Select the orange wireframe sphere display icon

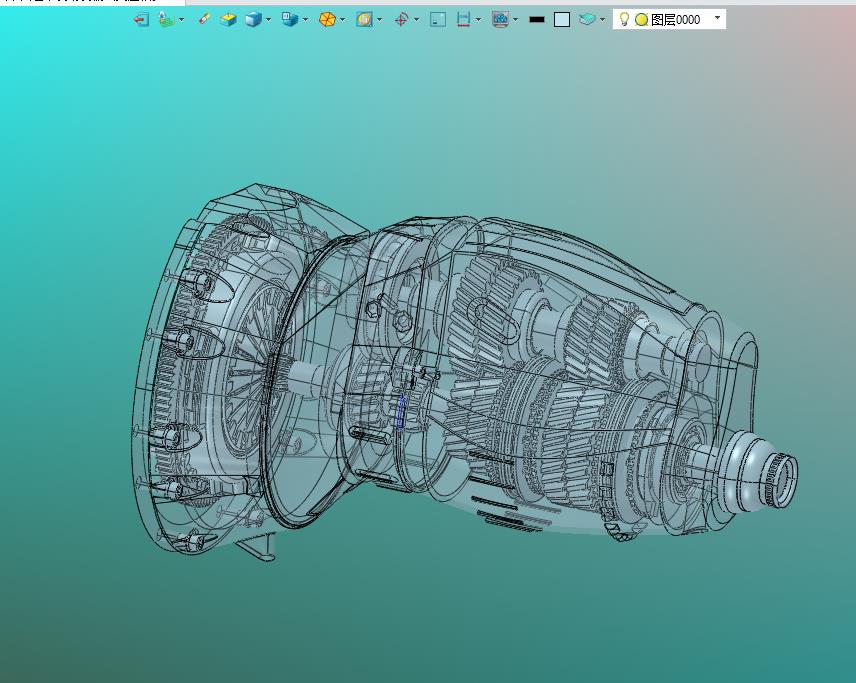click(x=327, y=19)
